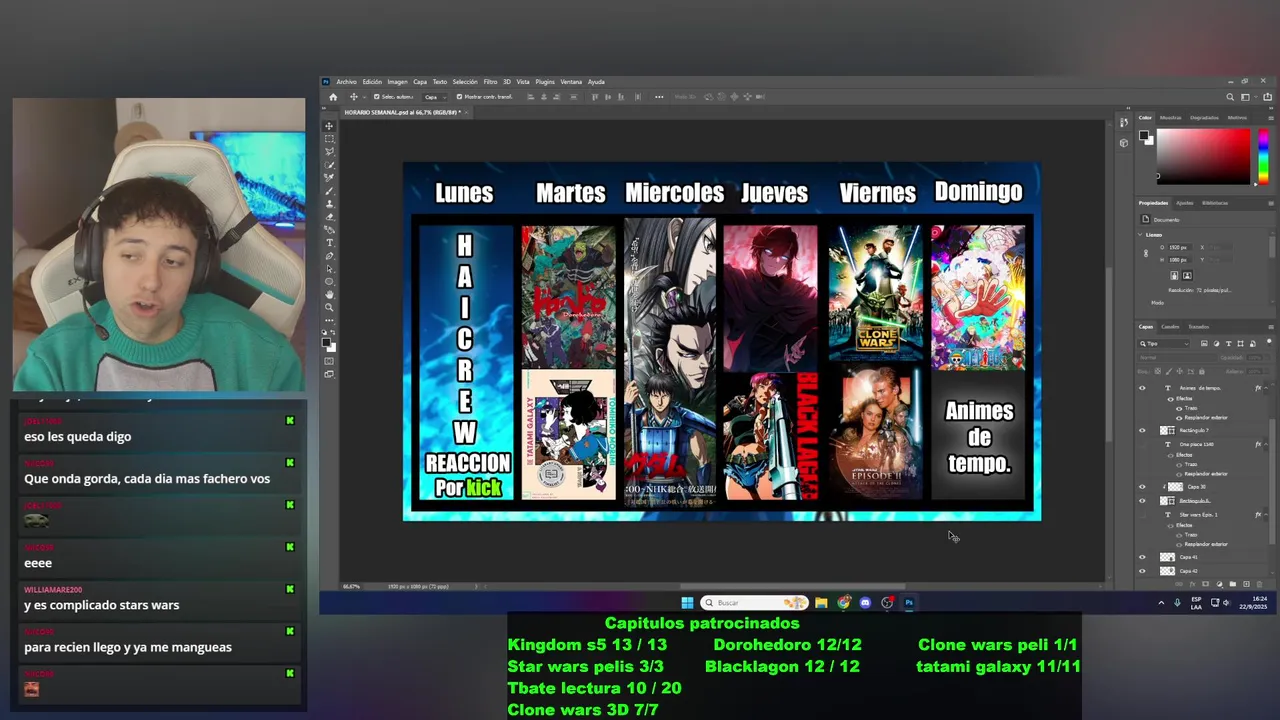Collapse effects of Star wars Epis. 1 layer

click(1266, 514)
